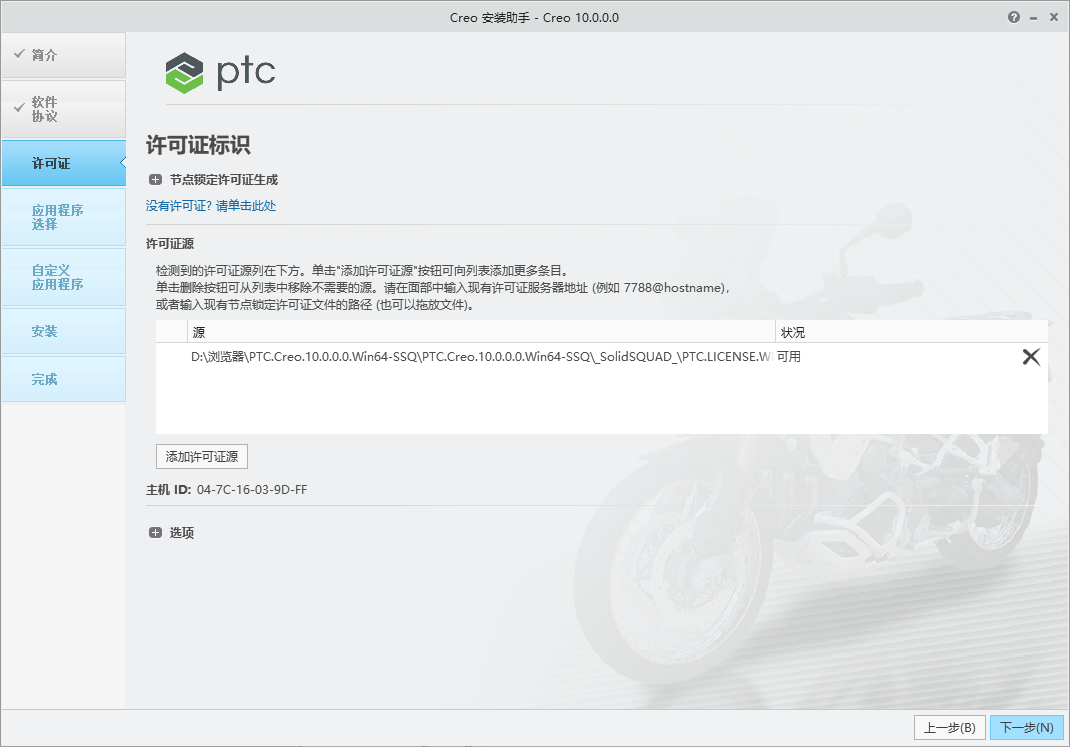Viewport: 1070px width, 747px height.
Task: Click 没有许可证? 请单击此处 link
Action: pos(211,206)
